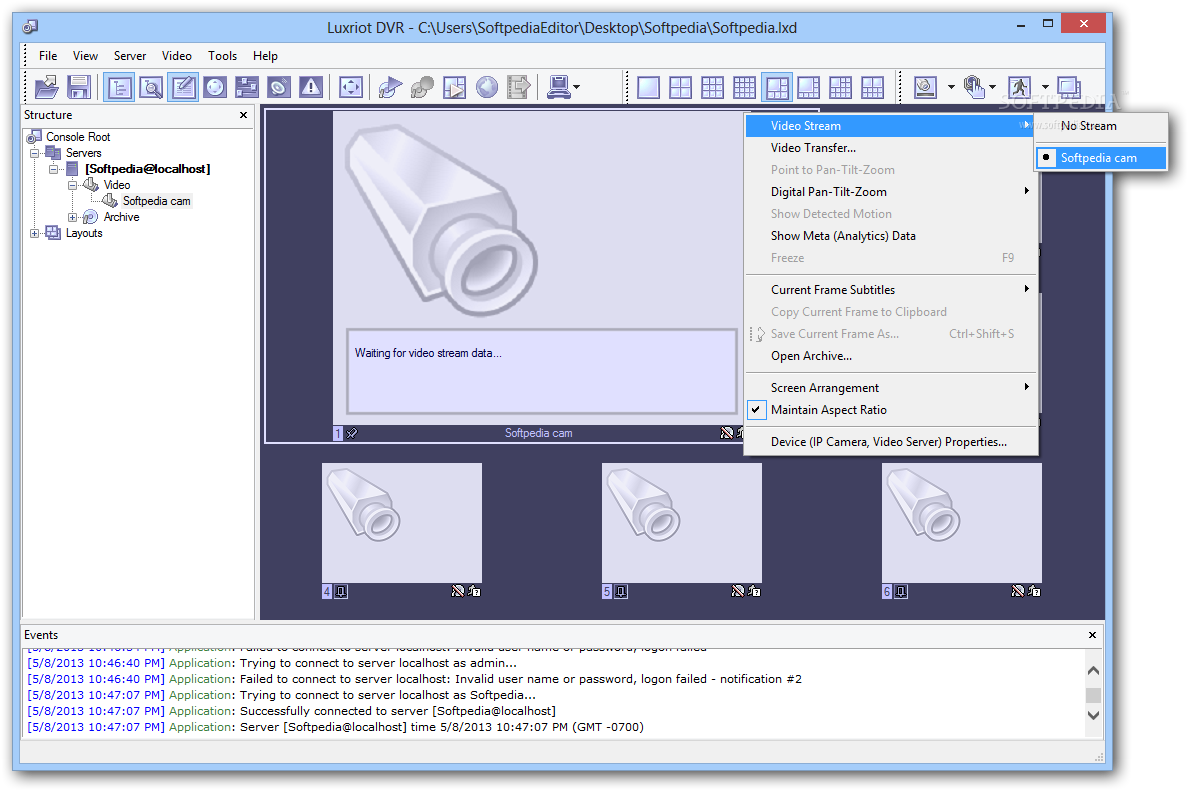Open the dropdown arrow beside laptop icon
Screen dimensions: 1189x791
point(577,87)
